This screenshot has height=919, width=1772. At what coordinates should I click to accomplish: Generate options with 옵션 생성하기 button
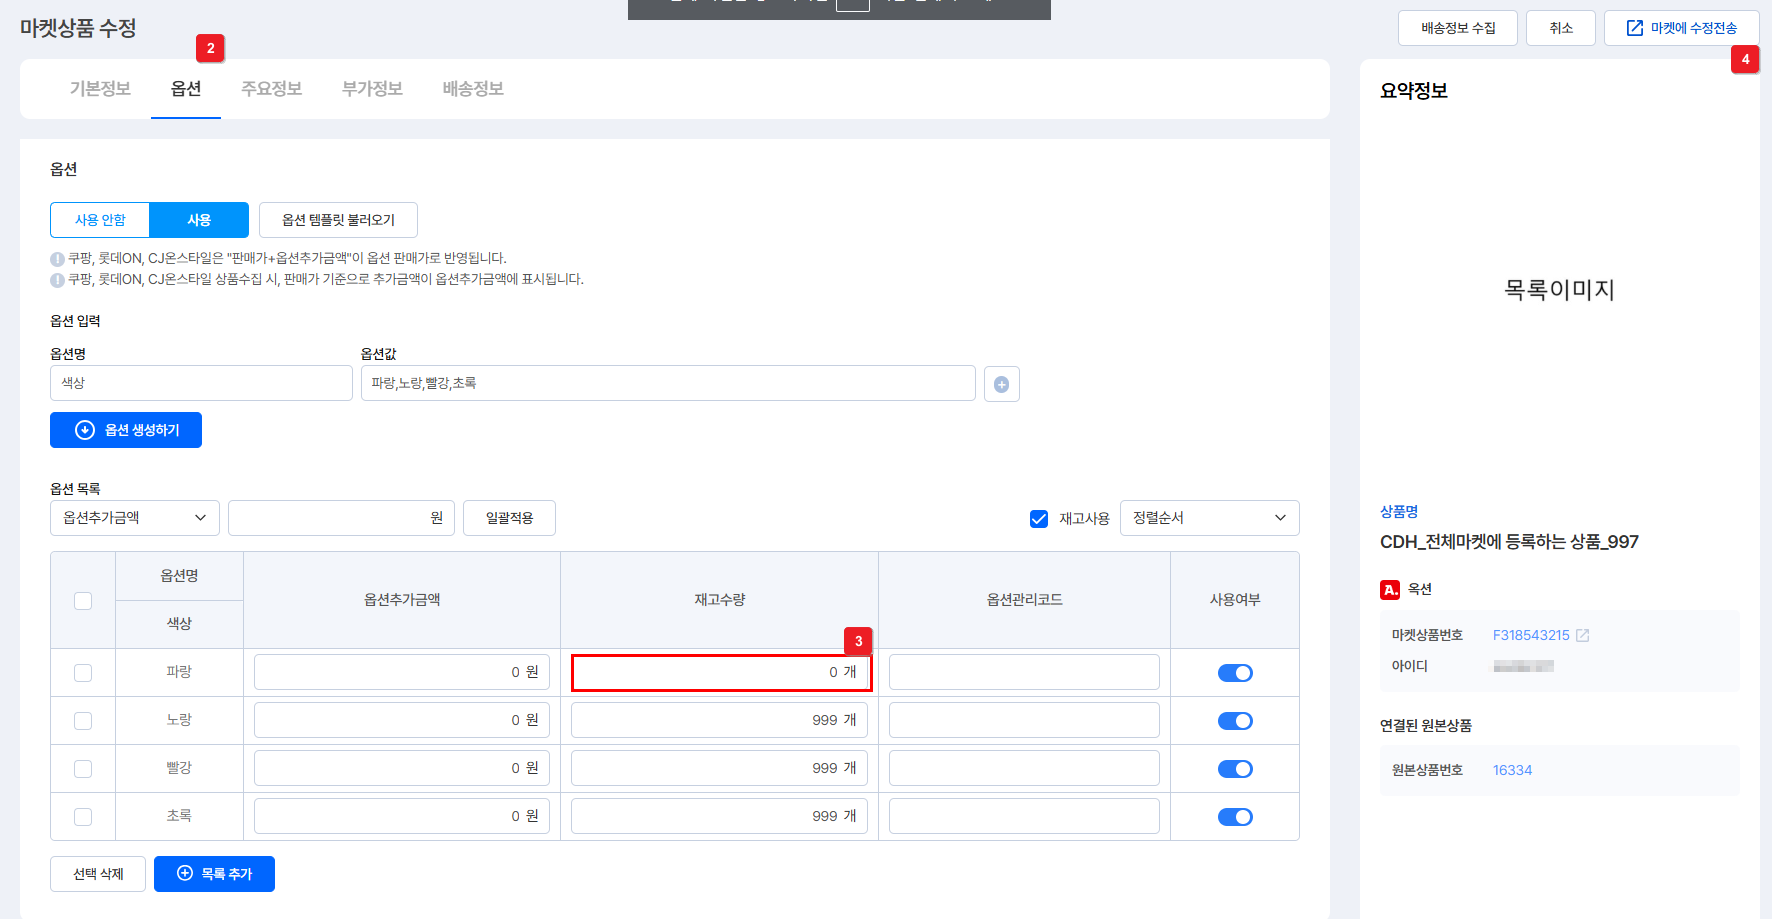[126, 430]
